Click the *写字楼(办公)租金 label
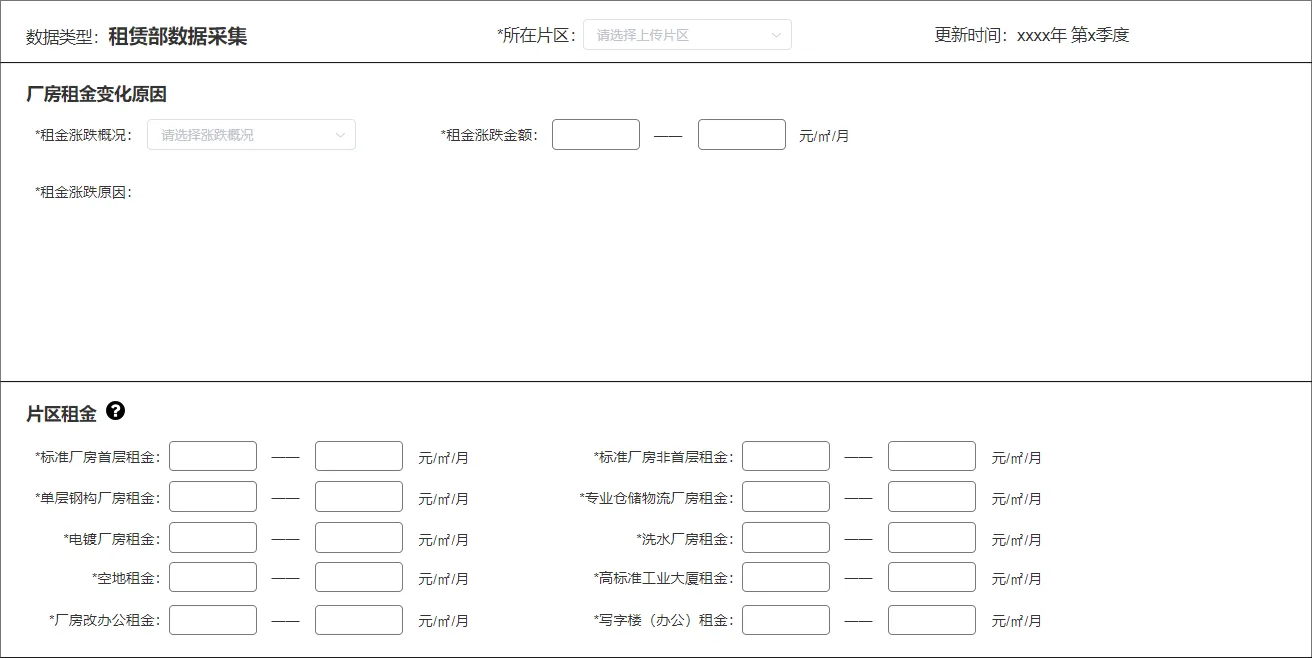This screenshot has height=658, width=1312. [664, 620]
